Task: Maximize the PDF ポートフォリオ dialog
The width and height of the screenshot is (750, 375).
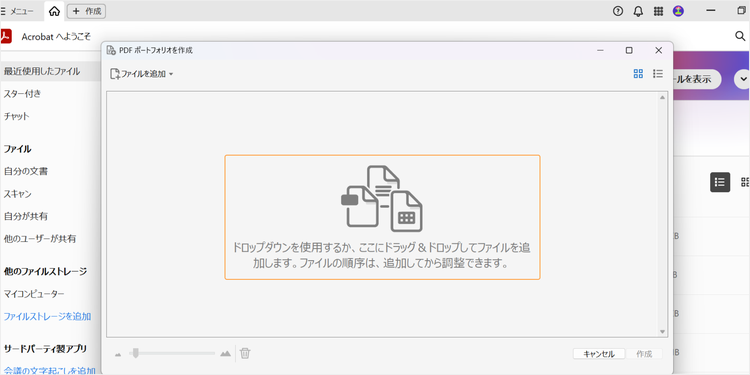Action: coord(629,50)
